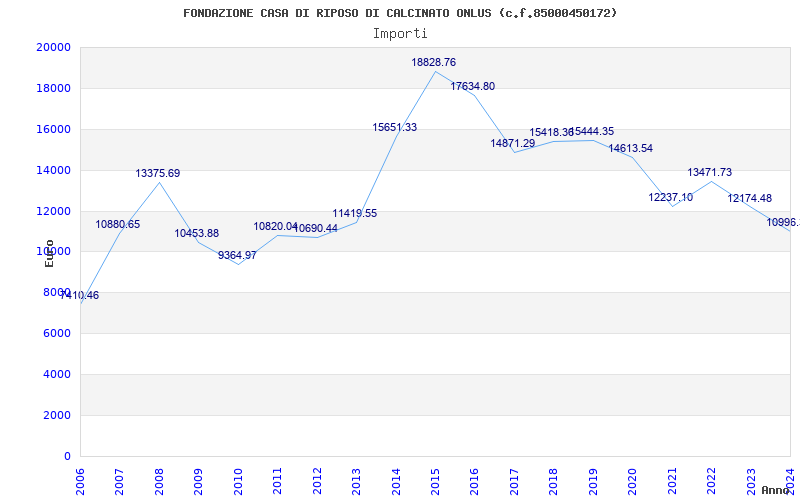Click the Importi subtitle
The height and width of the screenshot is (500, 800).
tap(400, 34)
